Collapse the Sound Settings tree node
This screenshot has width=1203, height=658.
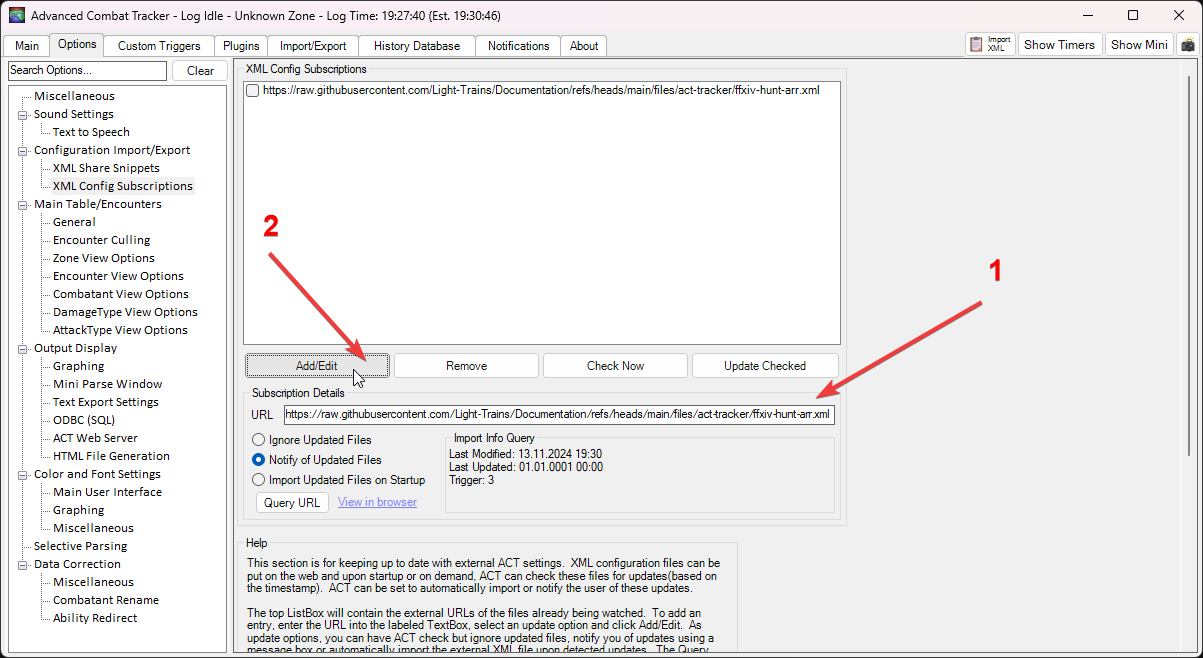23,114
